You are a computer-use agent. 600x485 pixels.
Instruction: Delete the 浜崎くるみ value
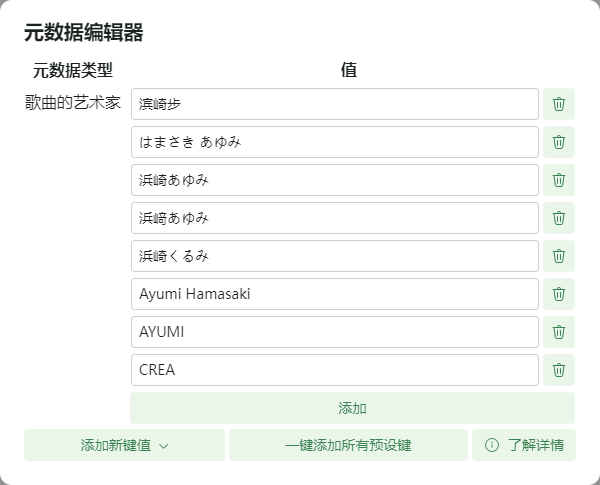[559, 256]
